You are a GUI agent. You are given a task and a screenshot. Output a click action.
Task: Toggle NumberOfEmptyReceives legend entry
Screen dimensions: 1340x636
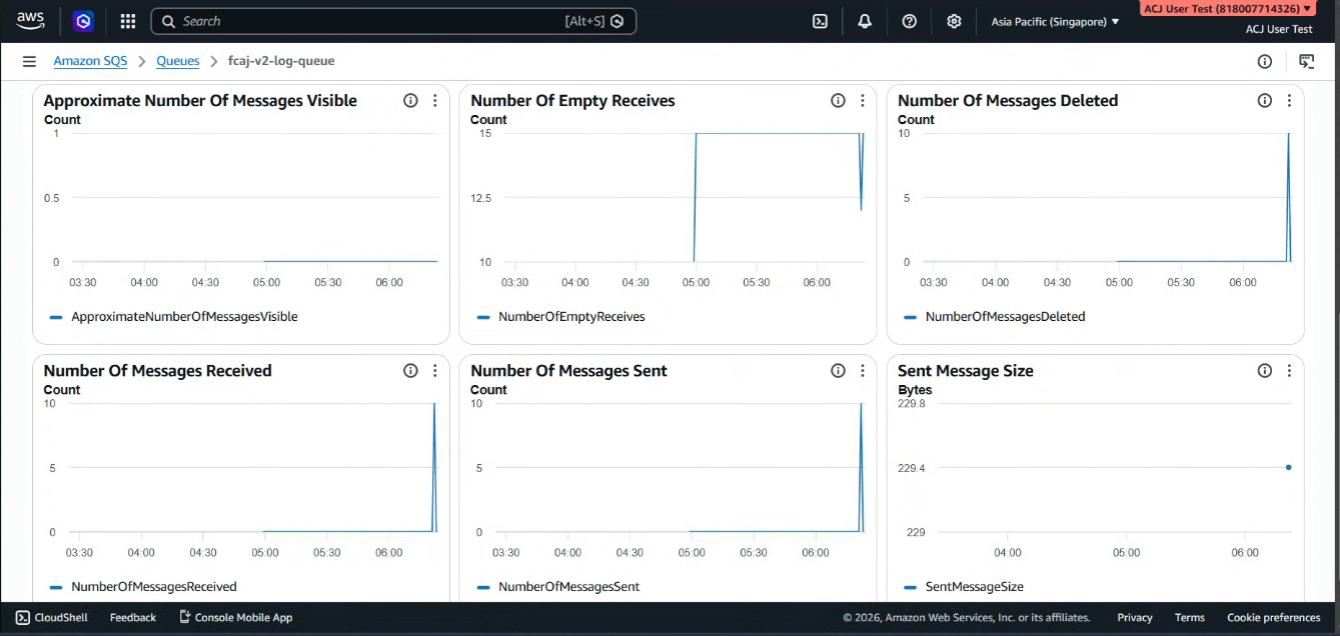(561, 317)
